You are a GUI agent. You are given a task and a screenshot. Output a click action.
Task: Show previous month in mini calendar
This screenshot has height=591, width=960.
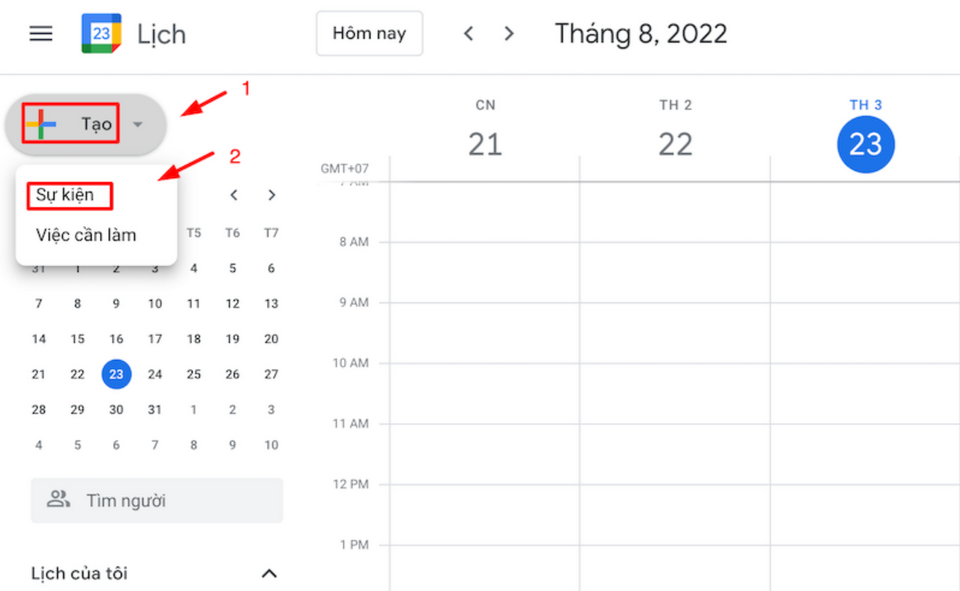point(234,195)
